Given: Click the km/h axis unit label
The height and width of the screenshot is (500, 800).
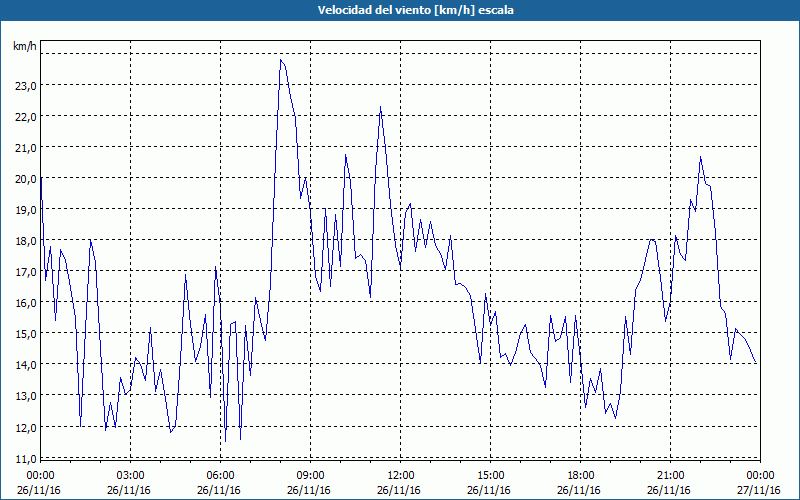Looking at the screenshot, I should [x=25, y=46].
